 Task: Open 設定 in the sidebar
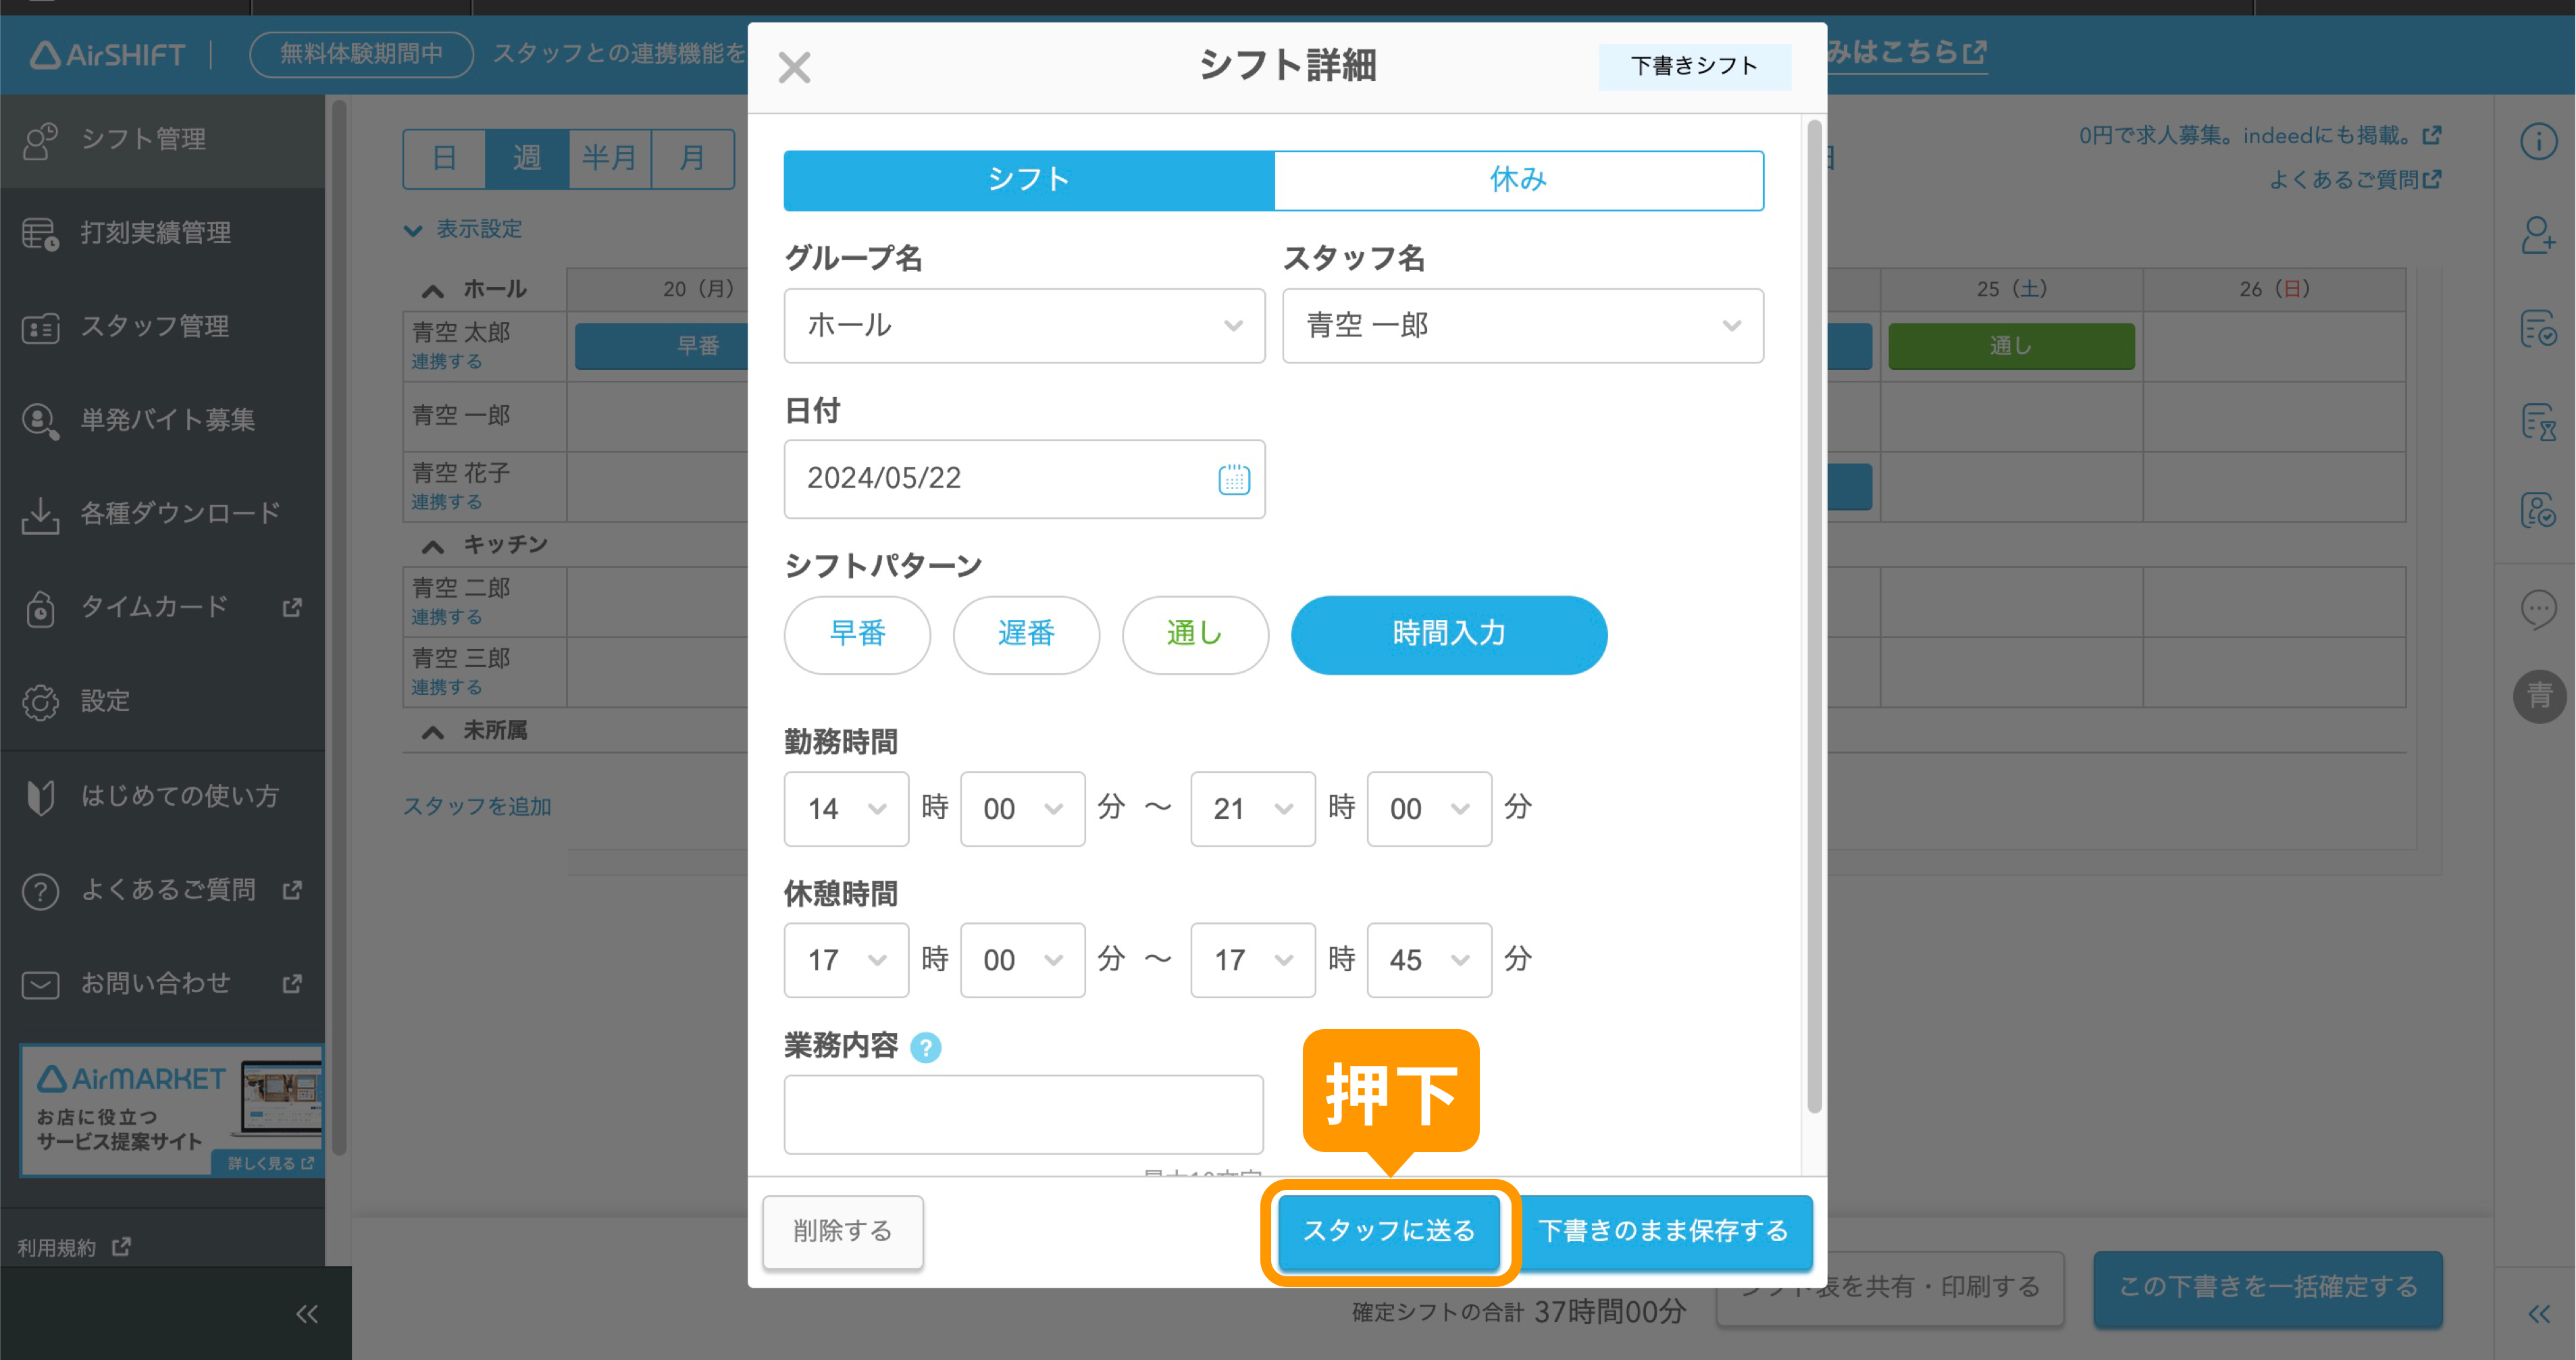click(x=162, y=701)
